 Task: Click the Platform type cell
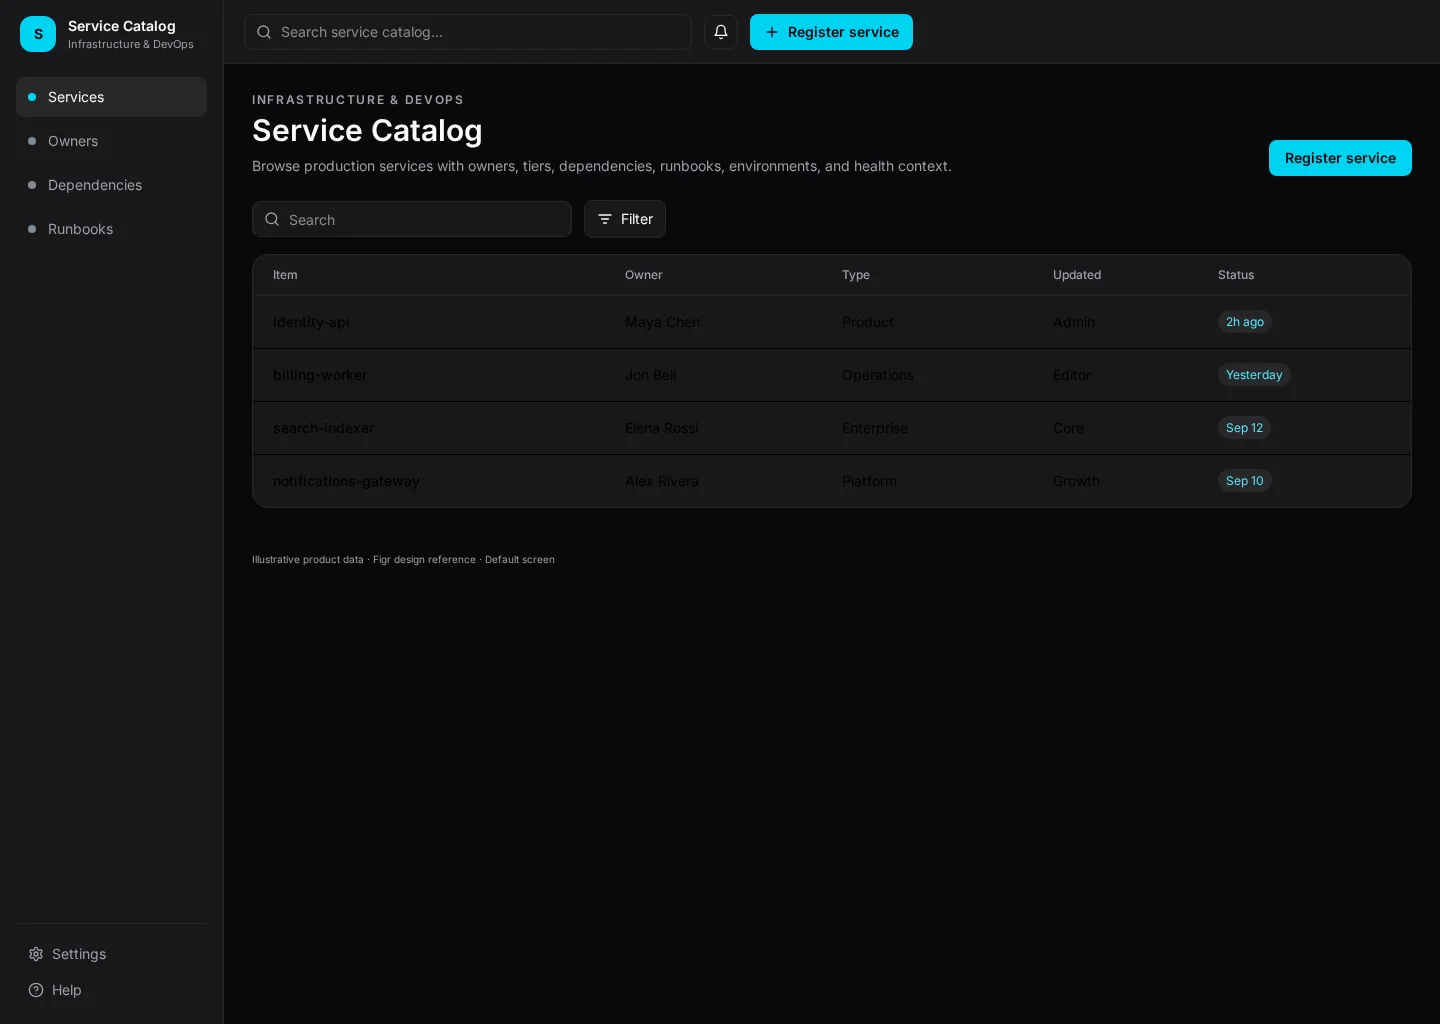[x=869, y=481]
